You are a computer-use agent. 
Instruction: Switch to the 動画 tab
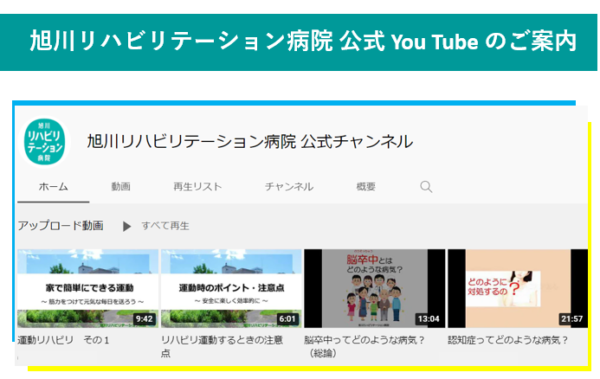(121, 186)
